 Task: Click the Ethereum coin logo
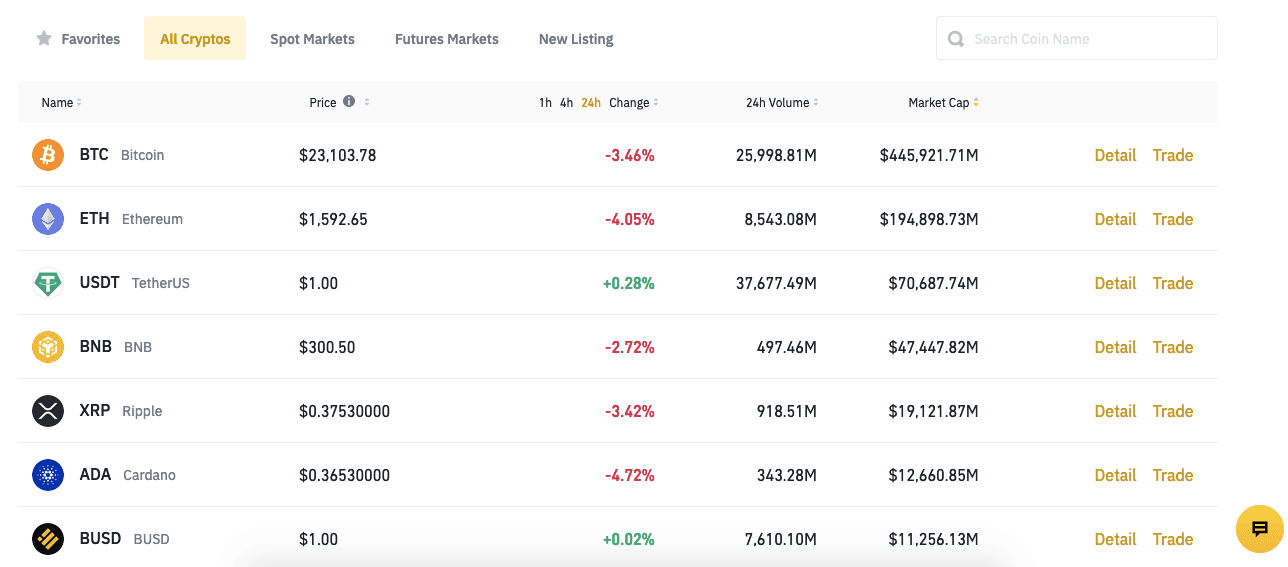tap(48, 219)
